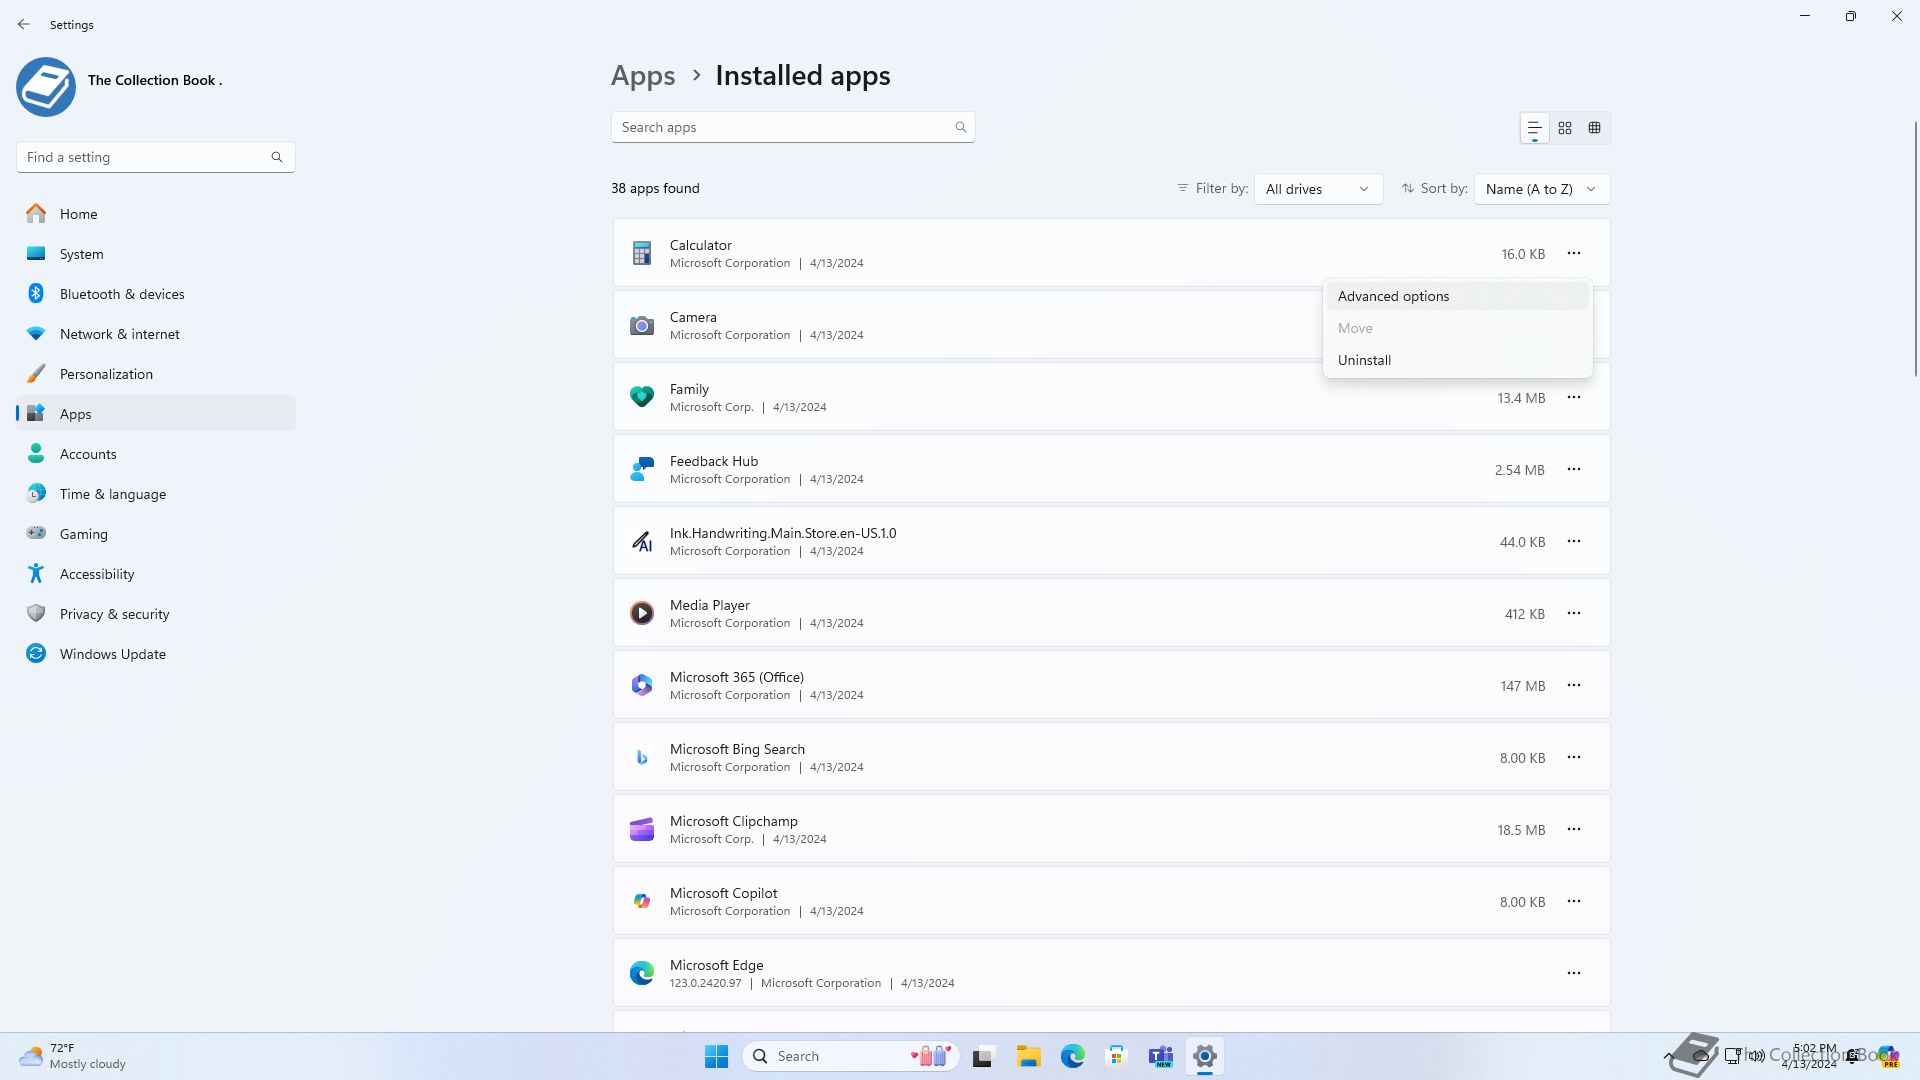Click the Collection Book profile picture
Screen dimensions: 1920x1080
(x=46, y=87)
